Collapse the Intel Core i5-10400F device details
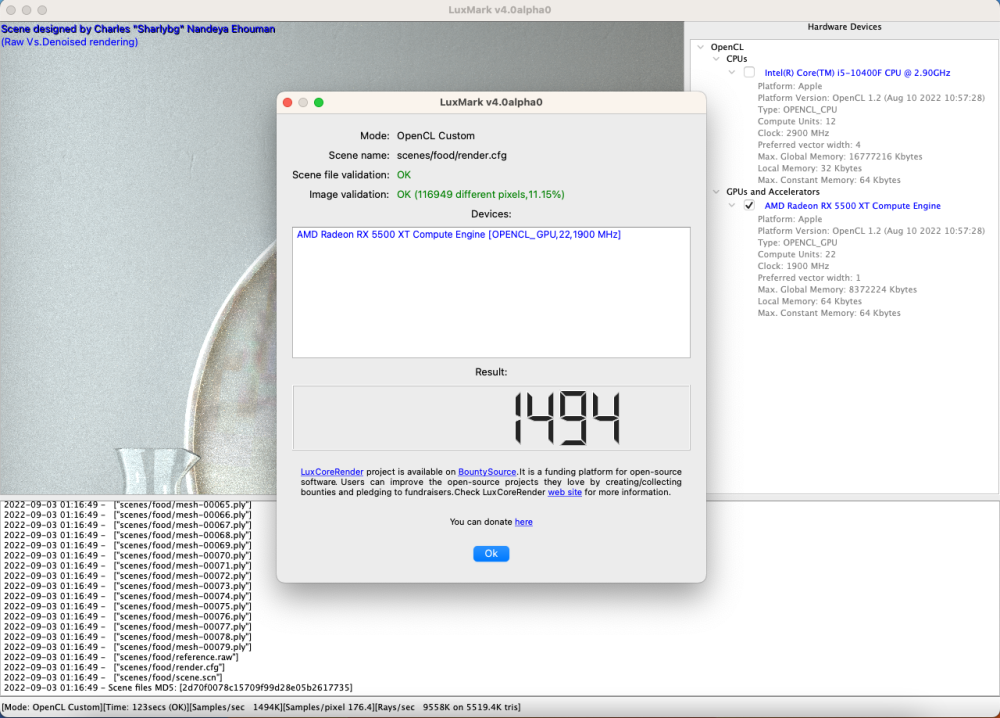 click(732, 73)
